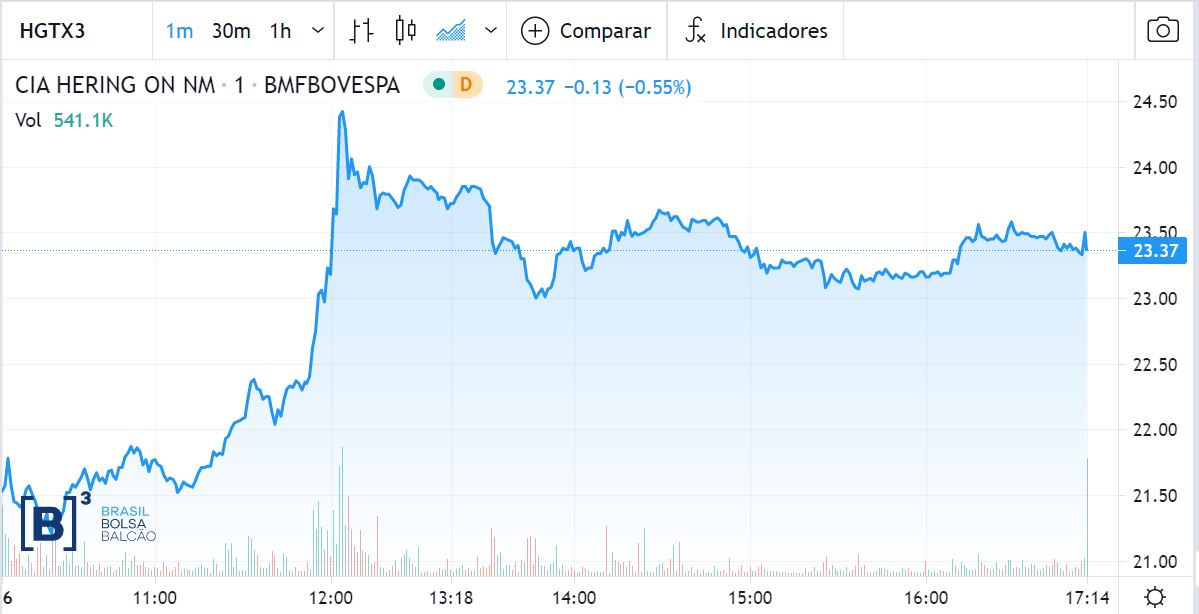This screenshot has height=614, width=1199.
Task: Expand the time interval dropdown arrow
Action: click(x=318, y=31)
